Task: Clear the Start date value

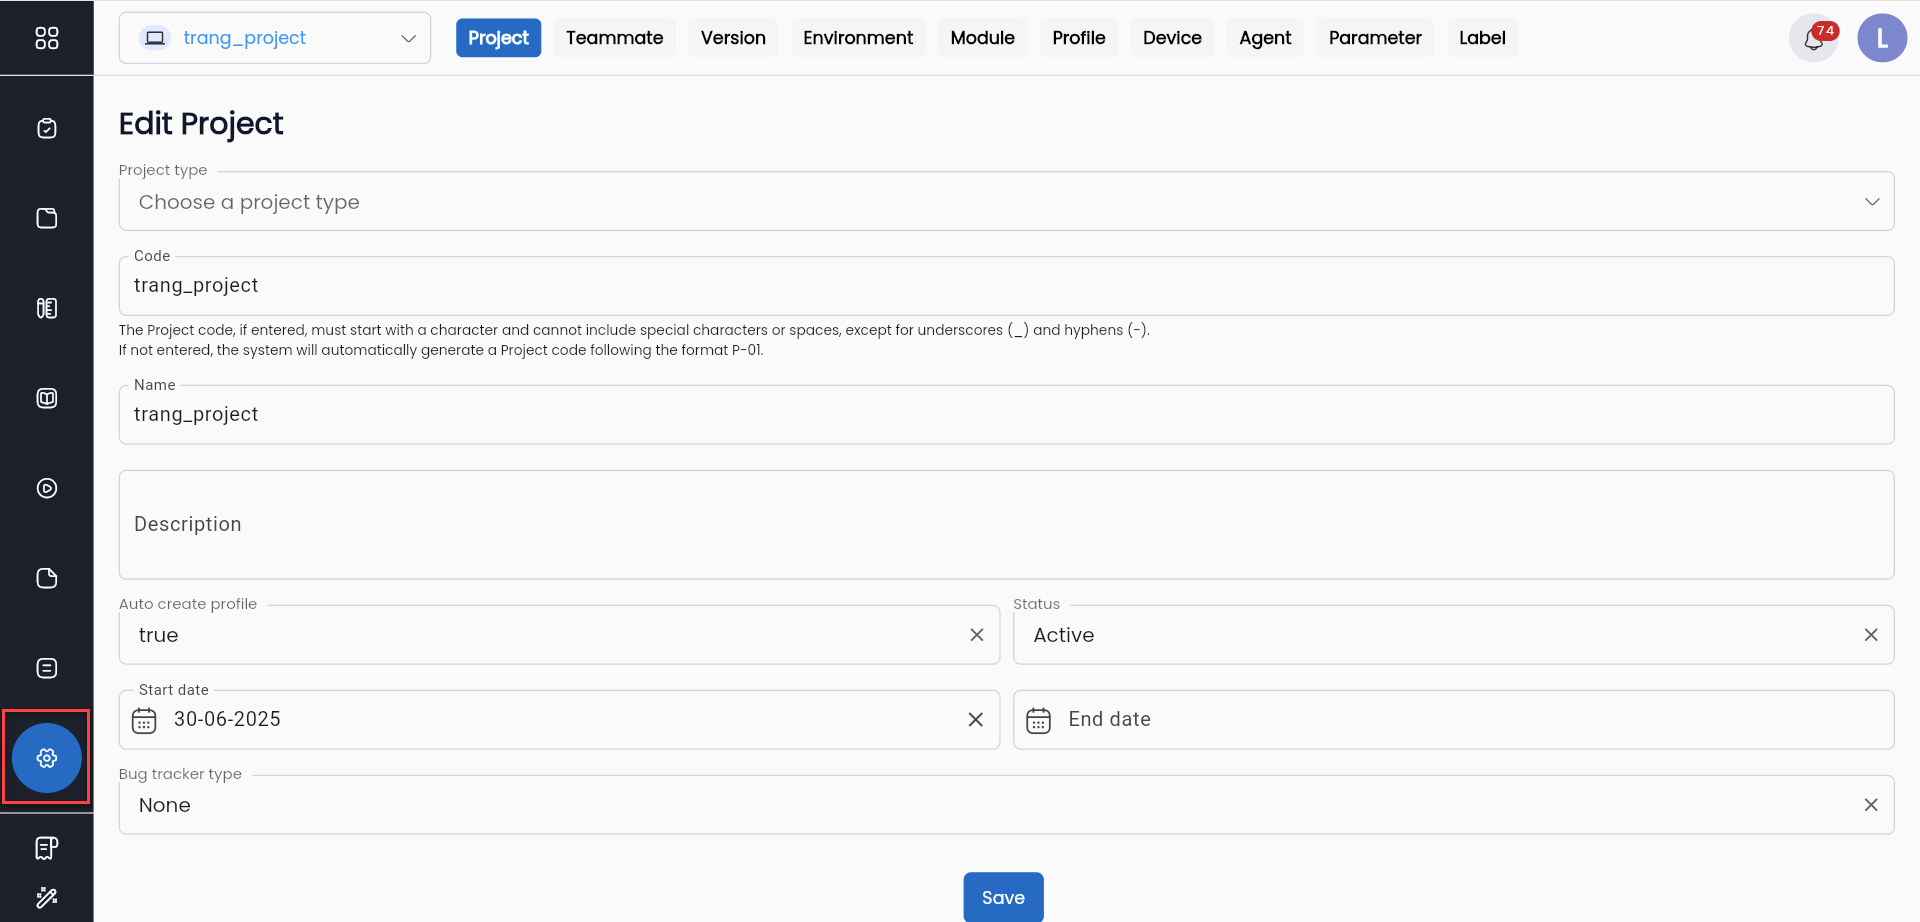Action: click(975, 720)
